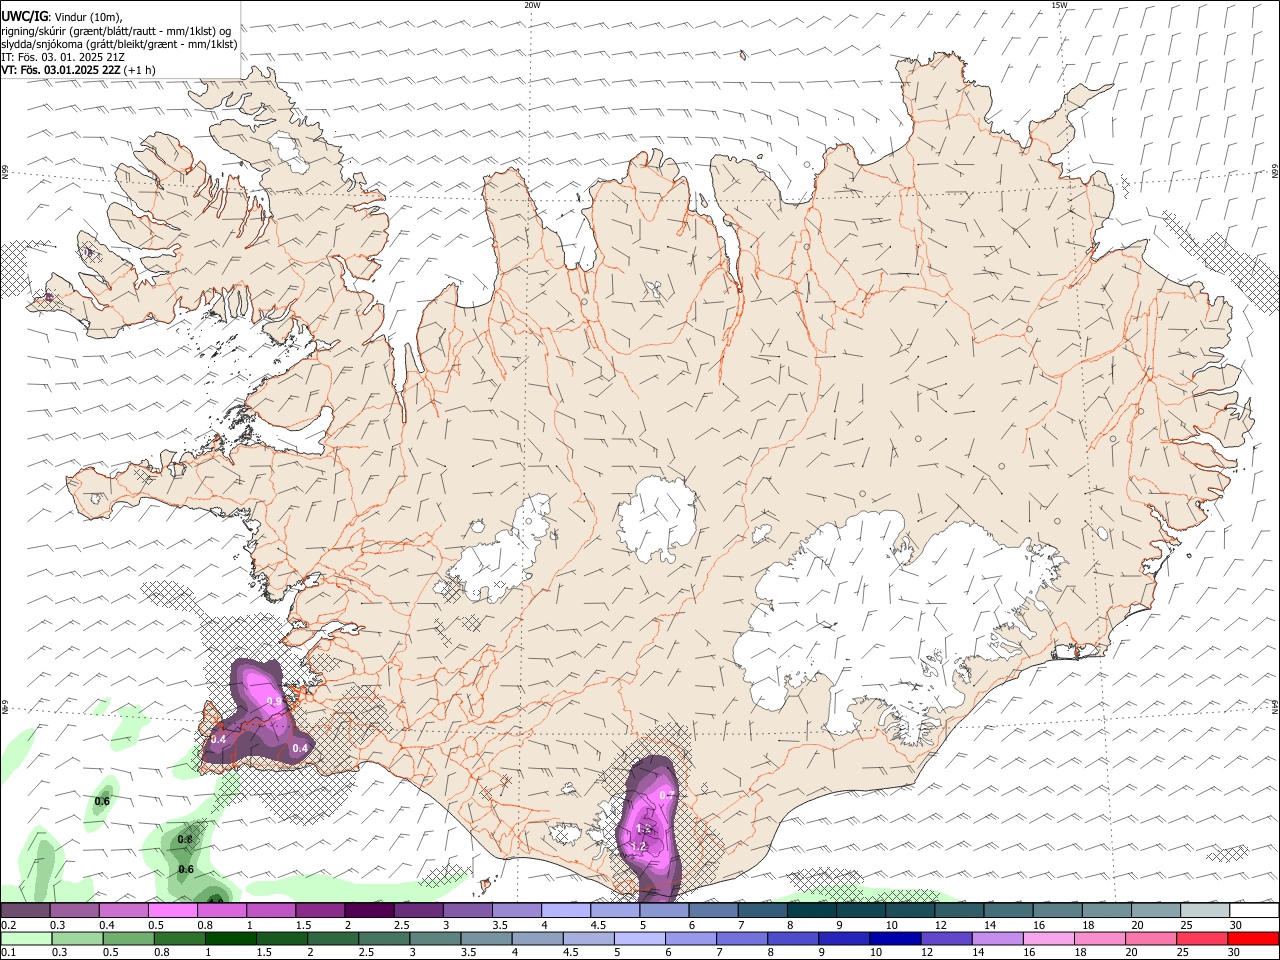Pick the lower legend swatch between 25 and 30
The width and height of the screenshot is (1280, 960).
click(x=1204, y=938)
